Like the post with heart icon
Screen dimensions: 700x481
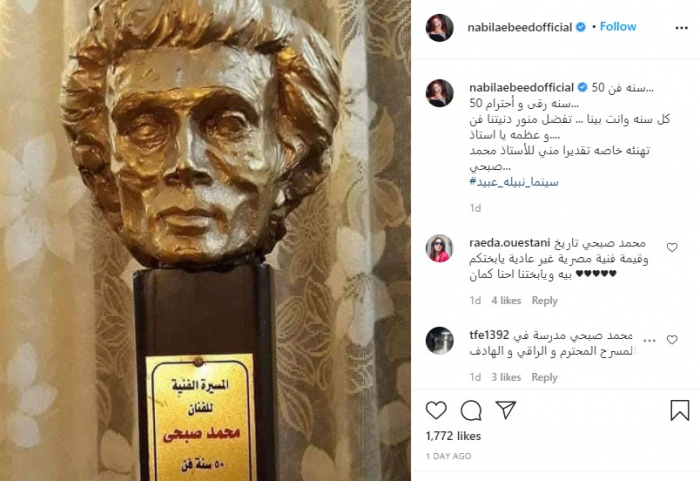pos(436,410)
